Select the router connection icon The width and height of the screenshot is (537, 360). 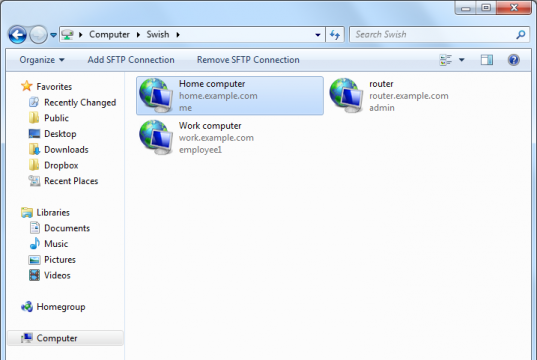(x=347, y=96)
